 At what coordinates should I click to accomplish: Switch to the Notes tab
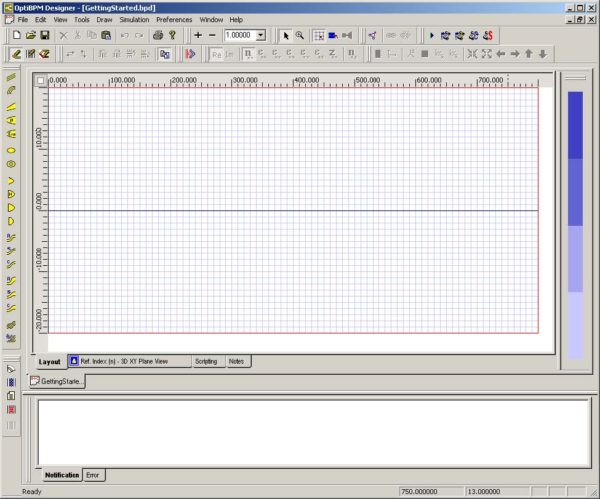pyautogui.click(x=236, y=361)
